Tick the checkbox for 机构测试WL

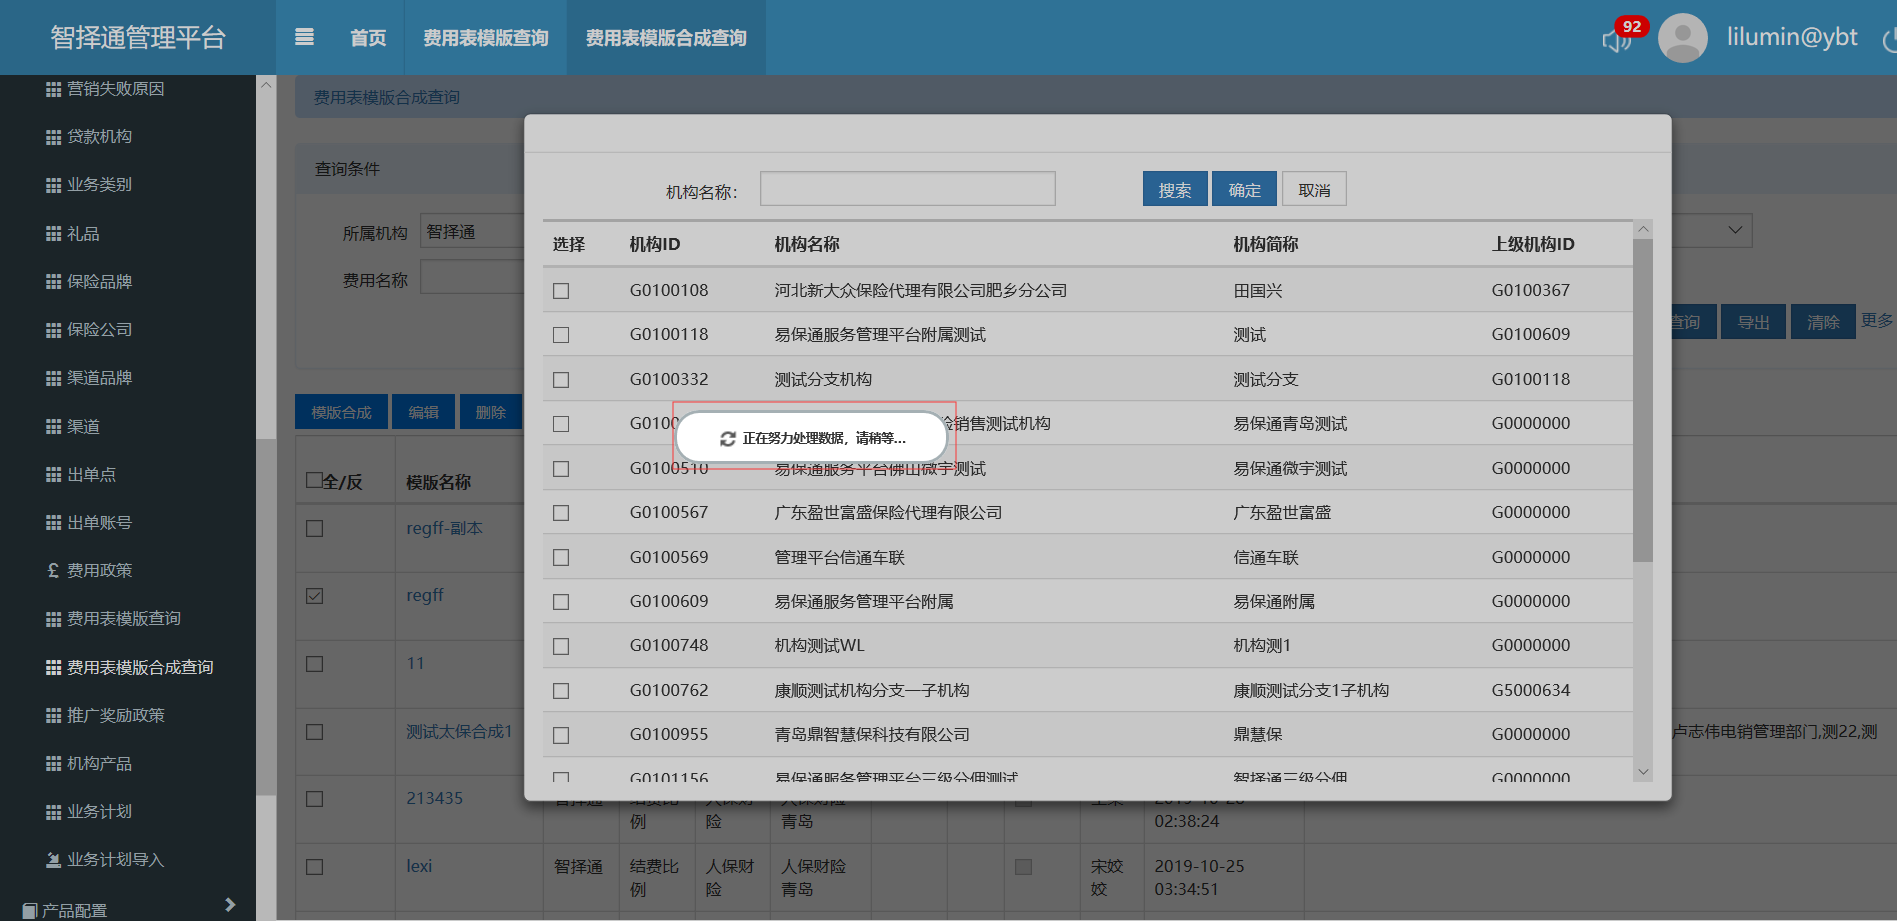click(x=561, y=646)
